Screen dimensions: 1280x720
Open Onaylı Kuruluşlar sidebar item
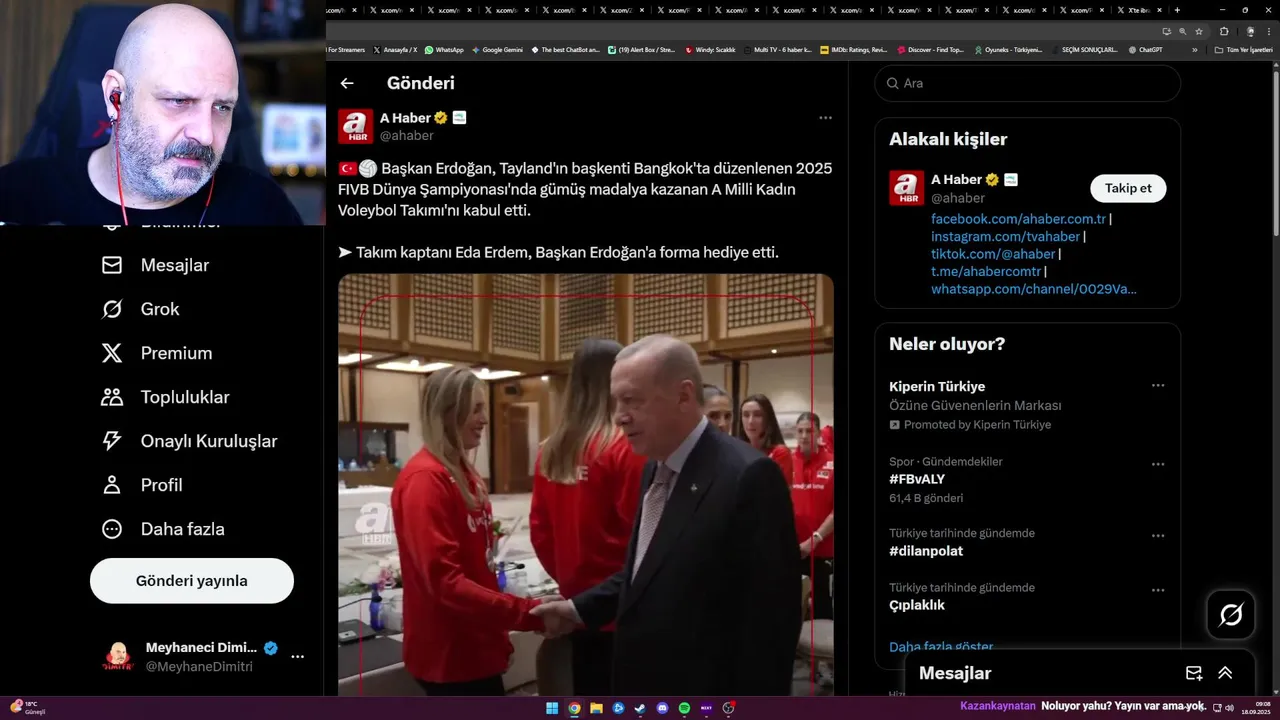(x=189, y=441)
